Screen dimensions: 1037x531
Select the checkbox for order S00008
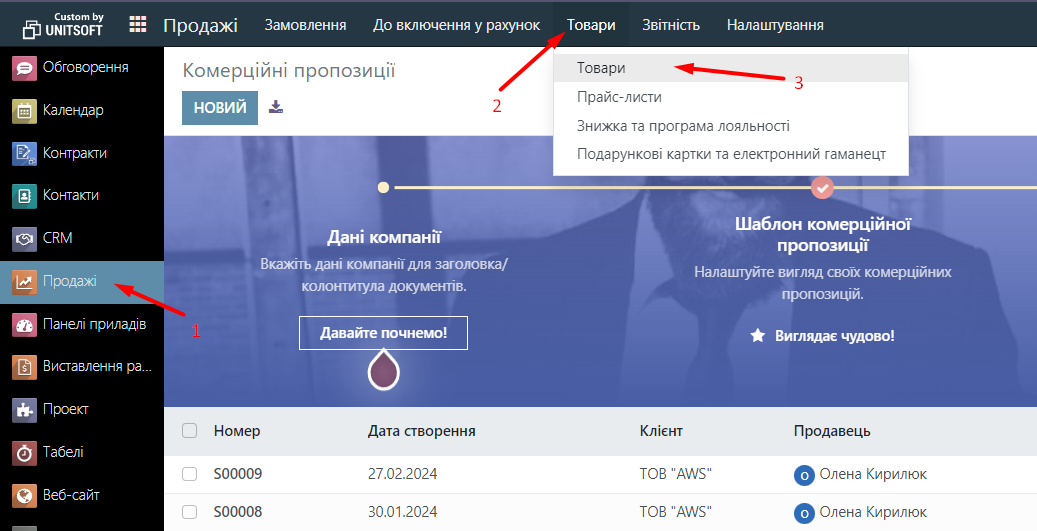tap(190, 512)
